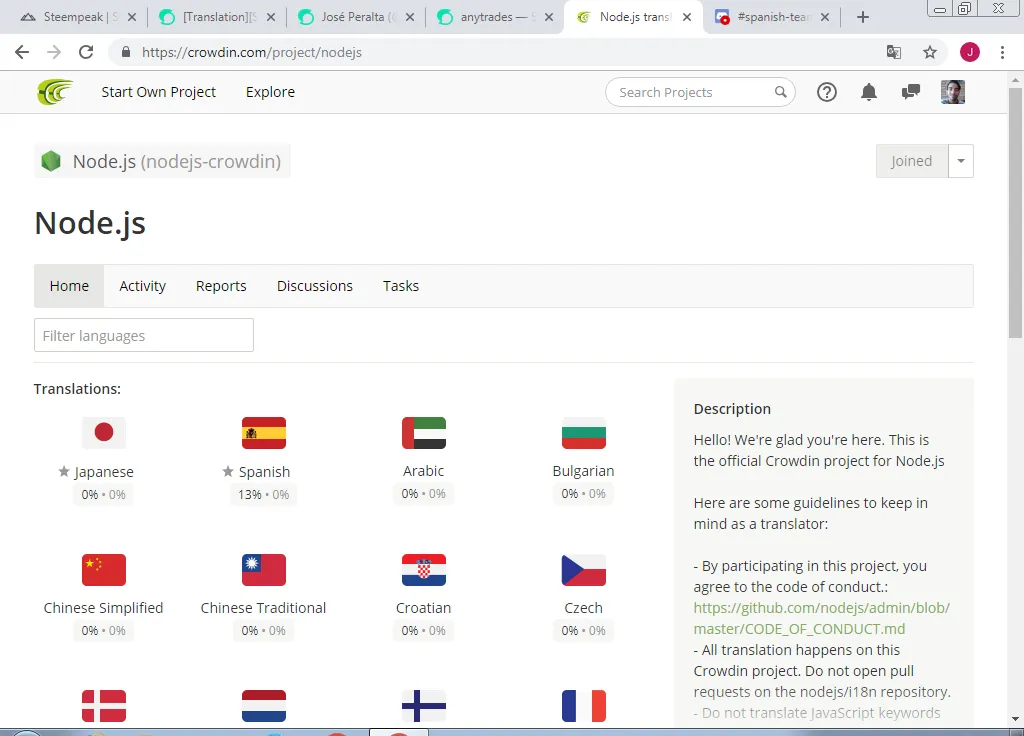Select the Chinese Traditional flag
1024x736 pixels.
click(264, 569)
